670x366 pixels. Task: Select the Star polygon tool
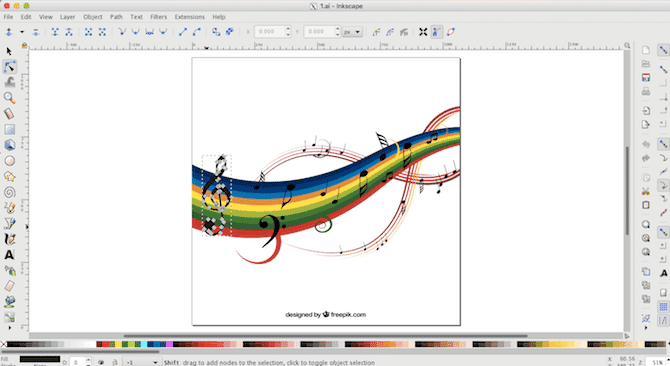[x=9, y=176]
